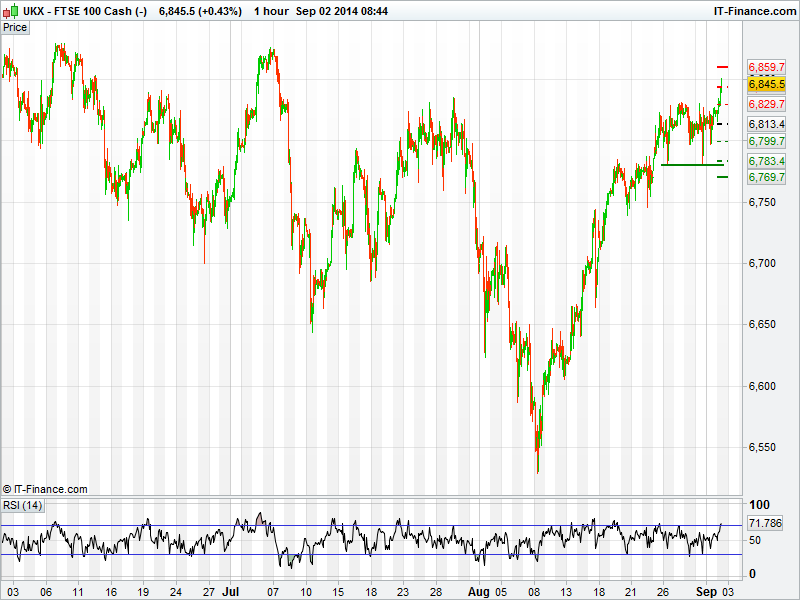Click the 6,829.7 red price level label
This screenshot has width=800, height=600.
pos(766,104)
